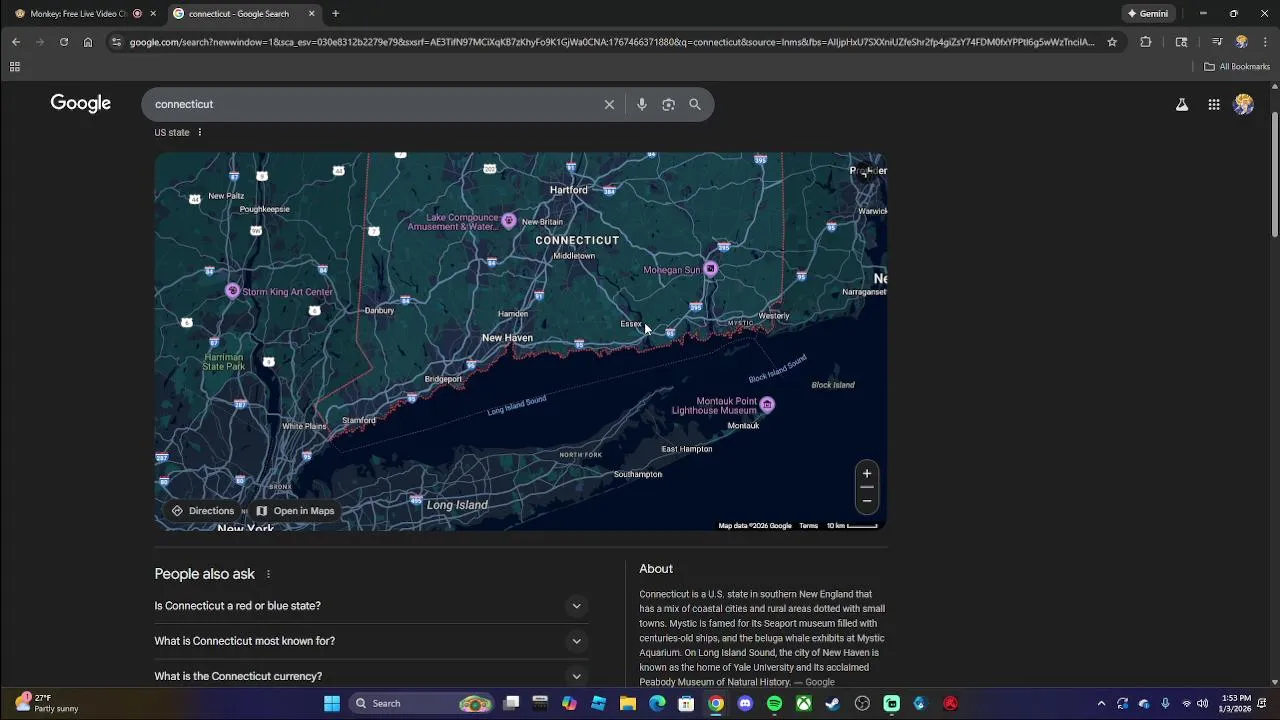Screen dimensions: 1280x720
Task: Open File Explorer from taskbar
Action: tap(628, 703)
